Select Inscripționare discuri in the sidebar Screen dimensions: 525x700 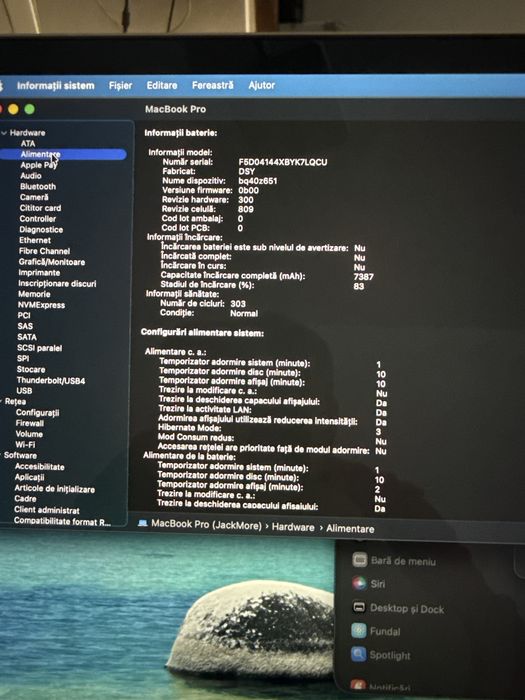pyautogui.click(x=57, y=283)
